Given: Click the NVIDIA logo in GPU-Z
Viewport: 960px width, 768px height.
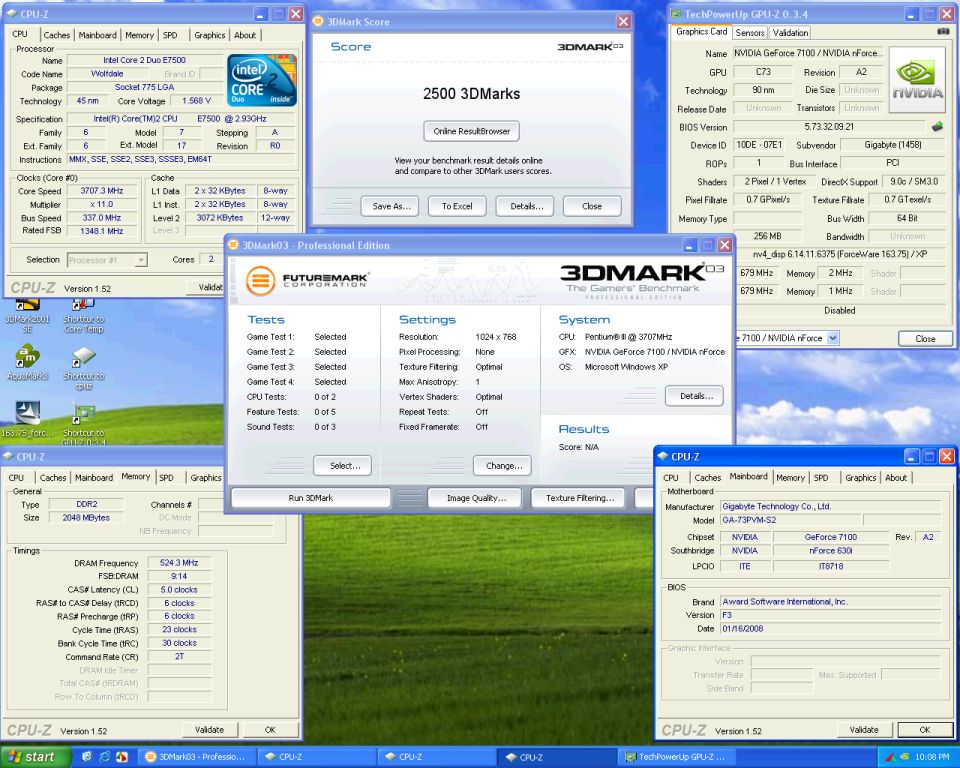Looking at the screenshot, I should [x=917, y=80].
